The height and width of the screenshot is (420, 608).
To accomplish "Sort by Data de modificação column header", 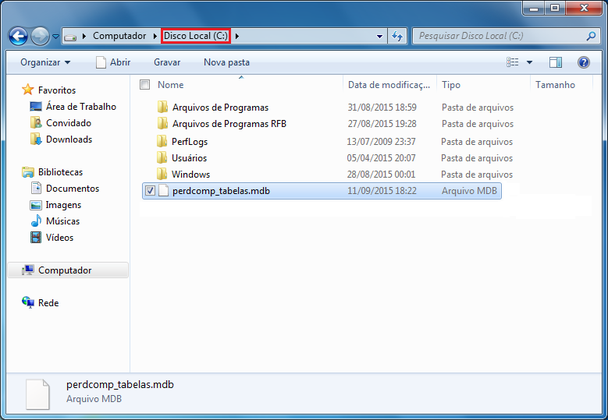I will click(388, 85).
